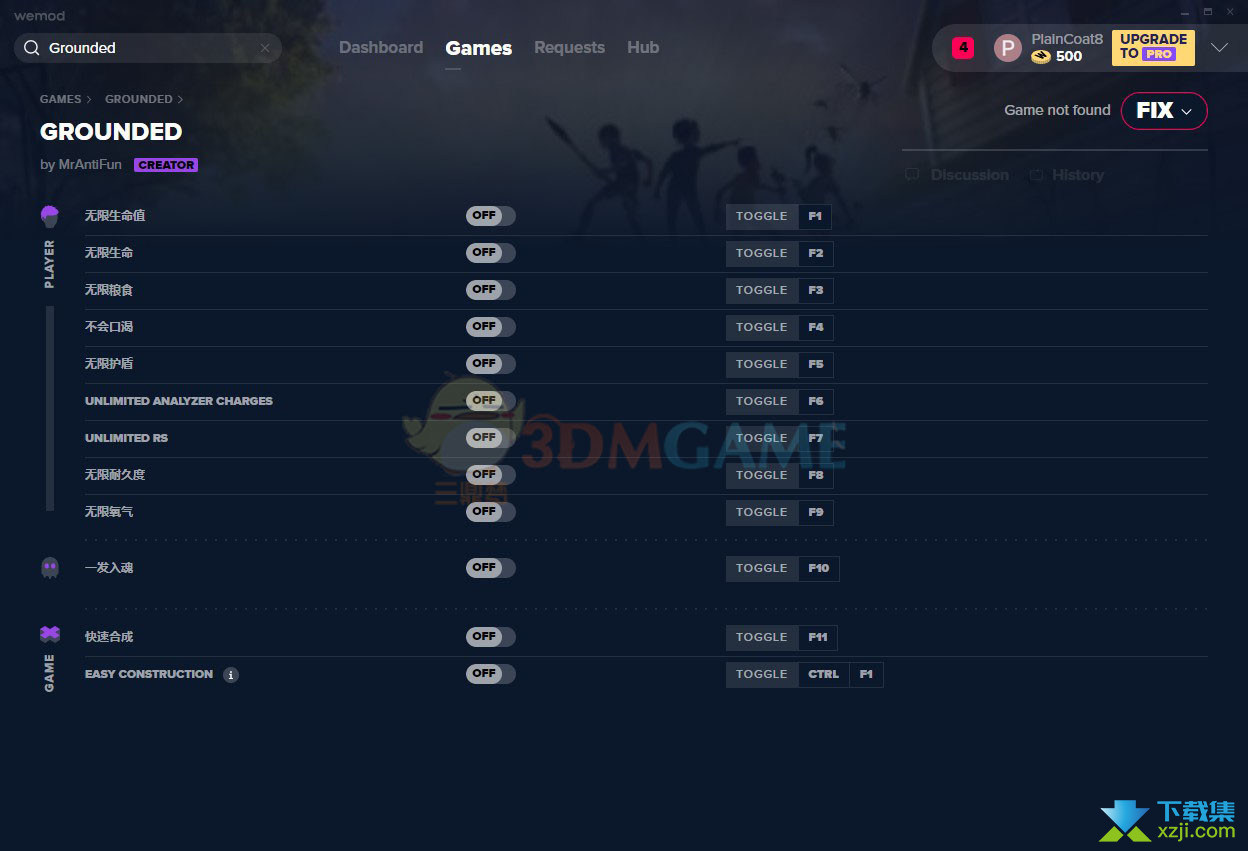Image resolution: width=1248 pixels, height=851 pixels.
Task: Enable the 一发入魂 switch
Action: (x=490, y=568)
